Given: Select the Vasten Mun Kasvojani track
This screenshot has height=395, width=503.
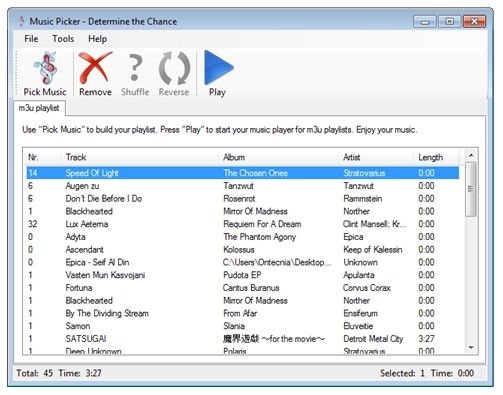Looking at the screenshot, I should (x=105, y=275).
